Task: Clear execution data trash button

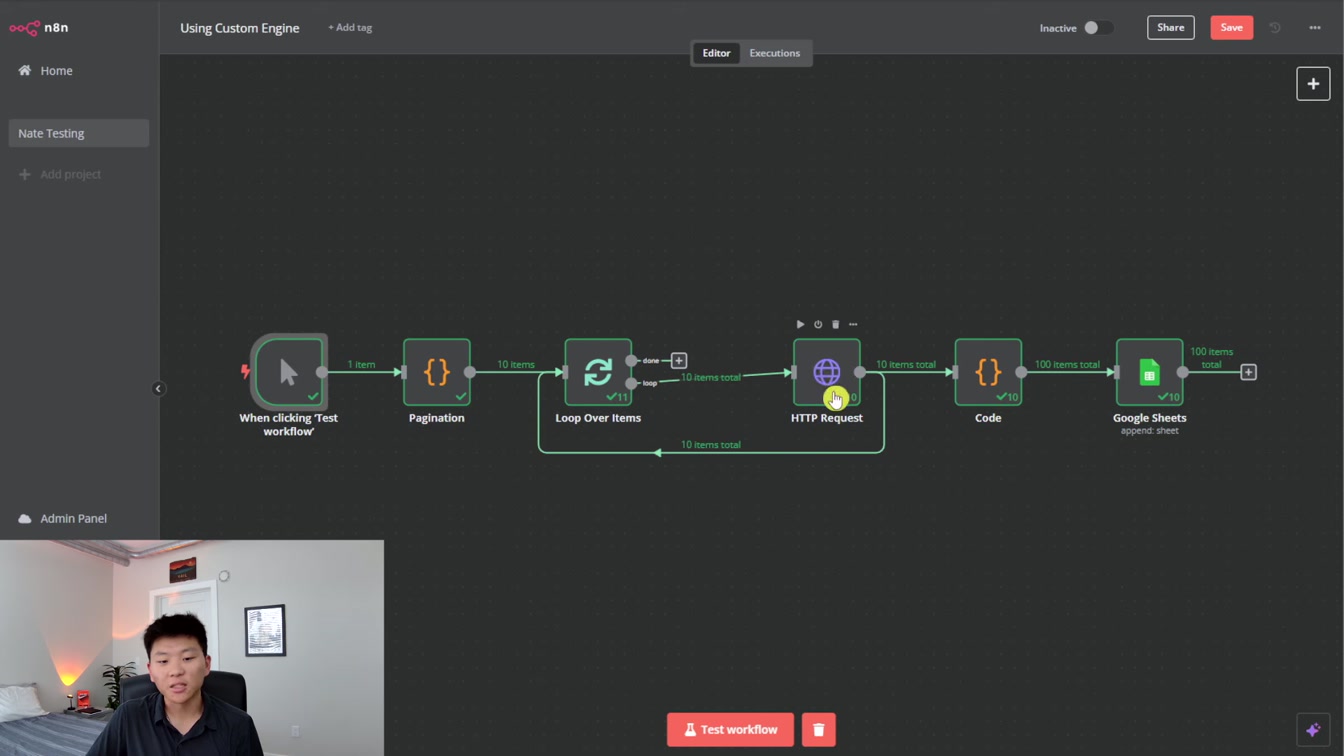Action: pos(818,730)
